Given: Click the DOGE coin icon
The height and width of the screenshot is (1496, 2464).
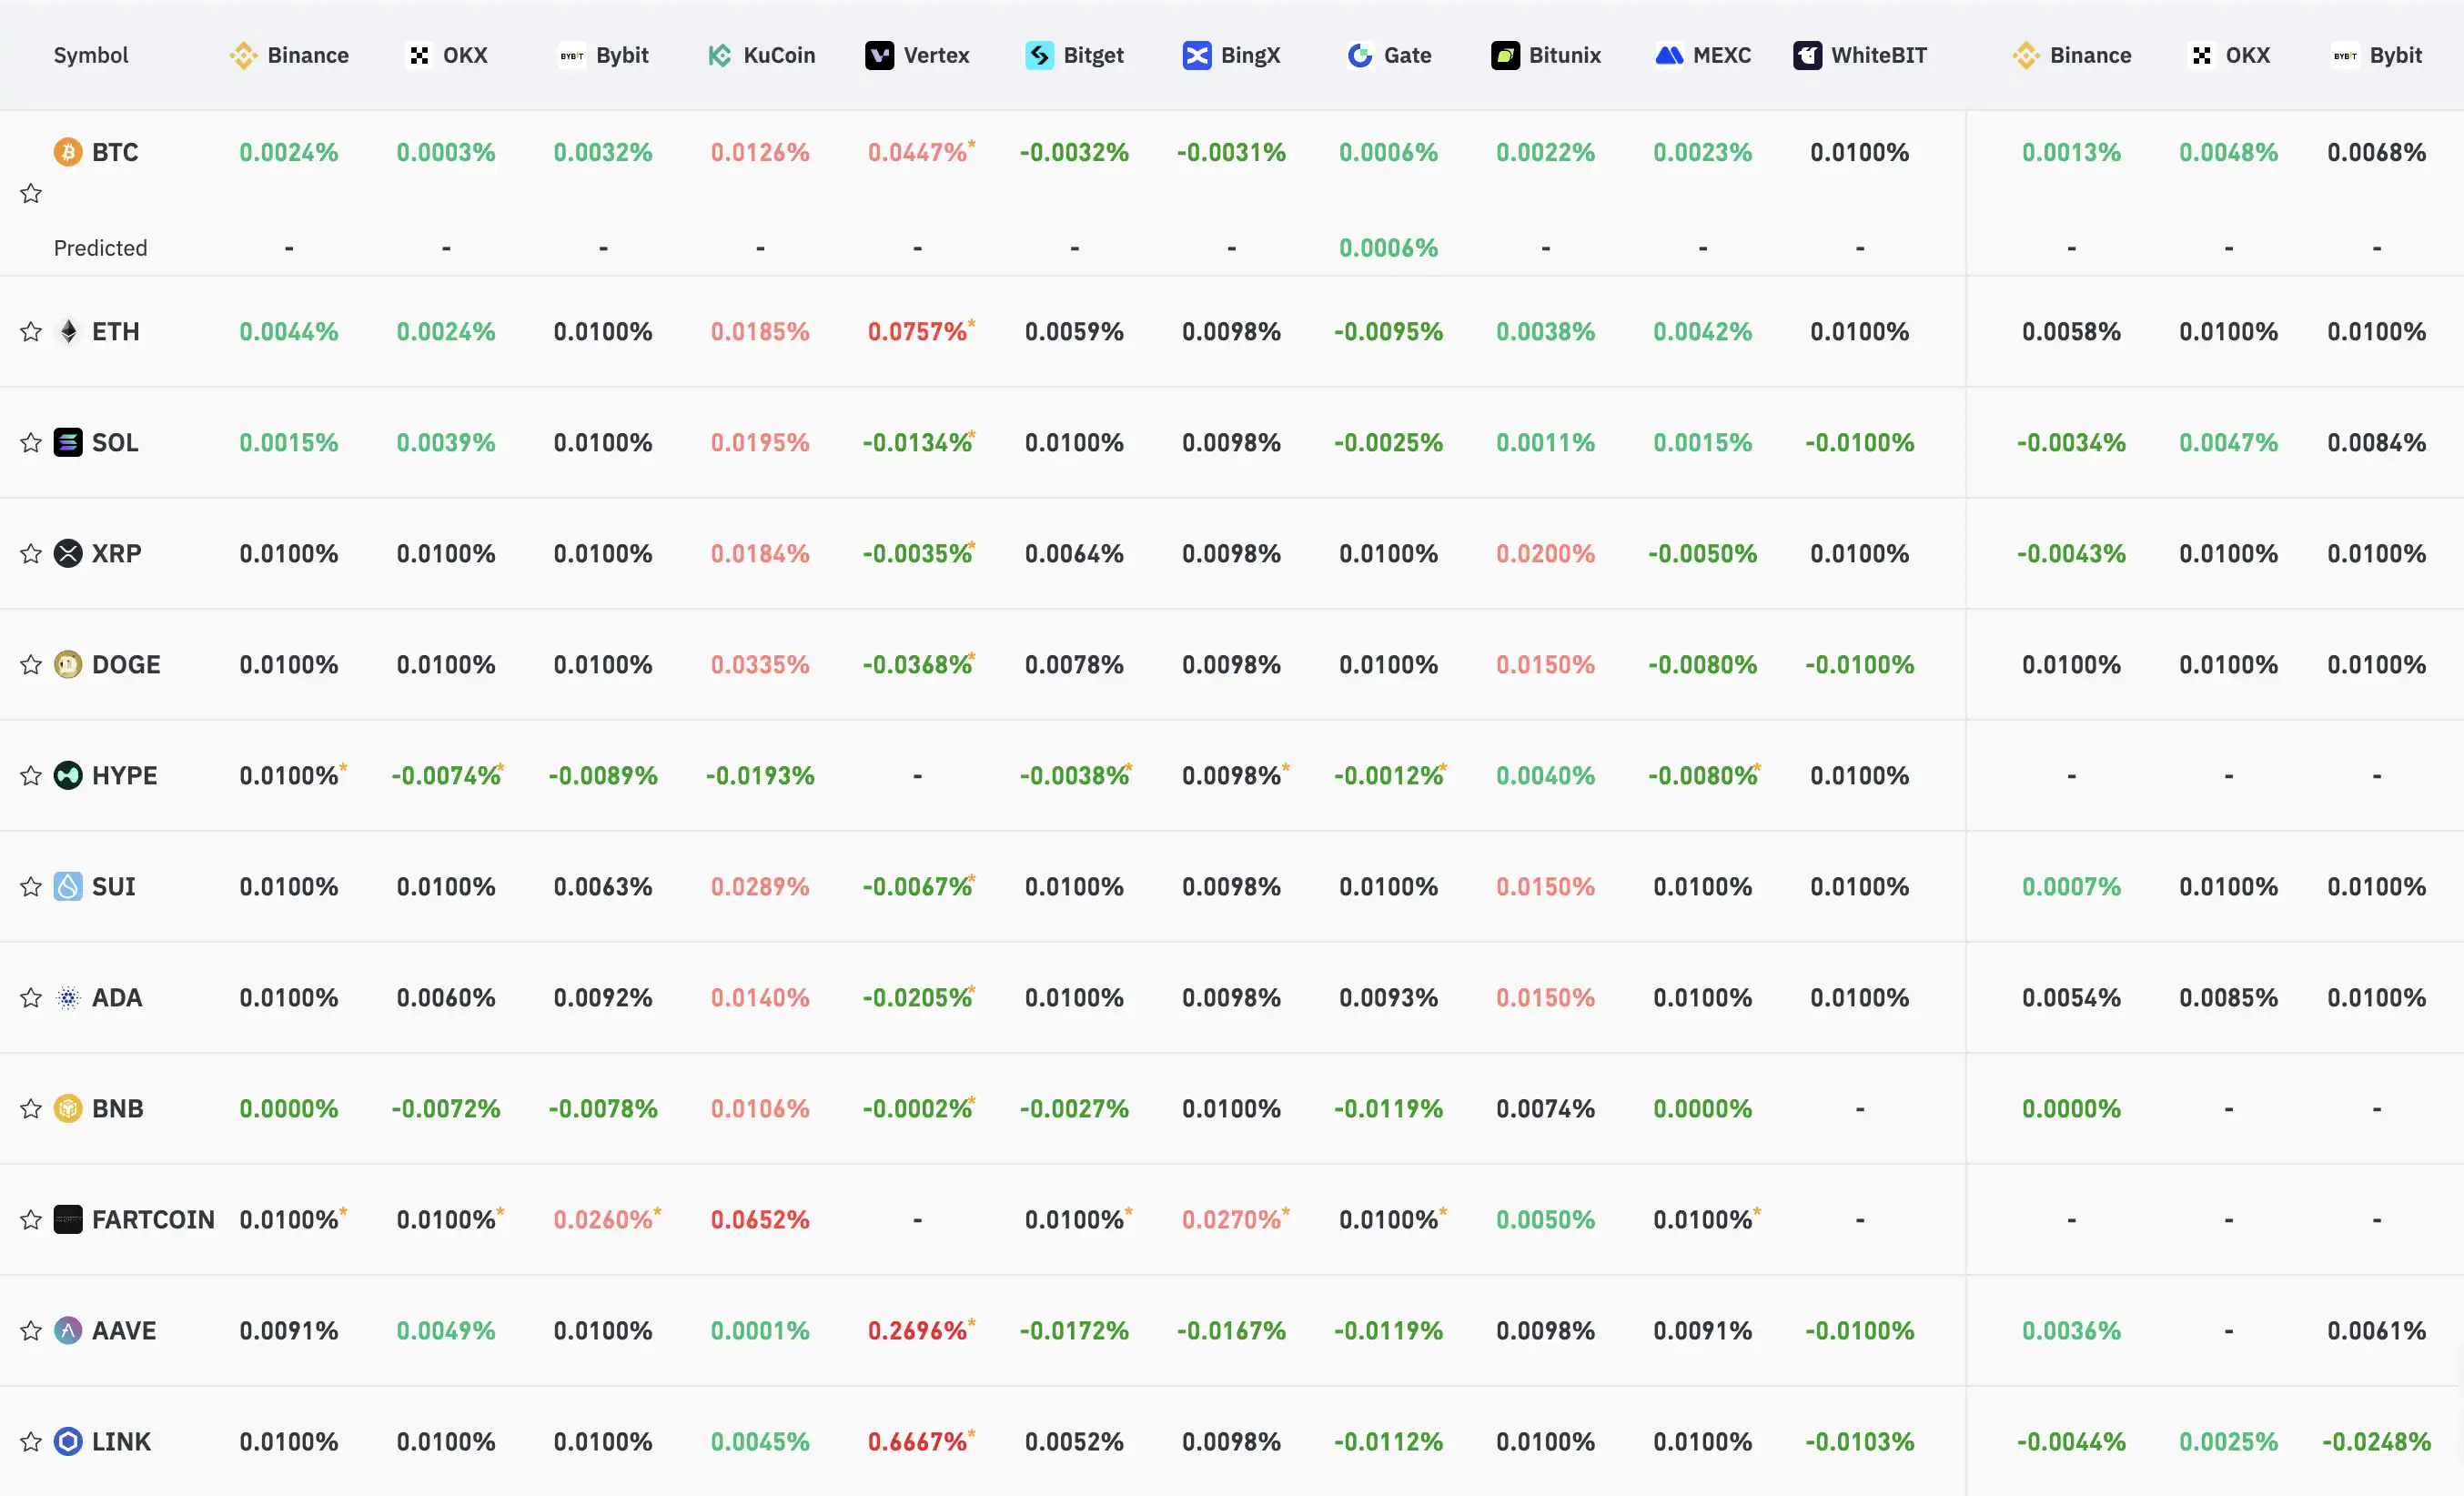Looking at the screenshot, I should pyautogui.click(x=68, y=665).
